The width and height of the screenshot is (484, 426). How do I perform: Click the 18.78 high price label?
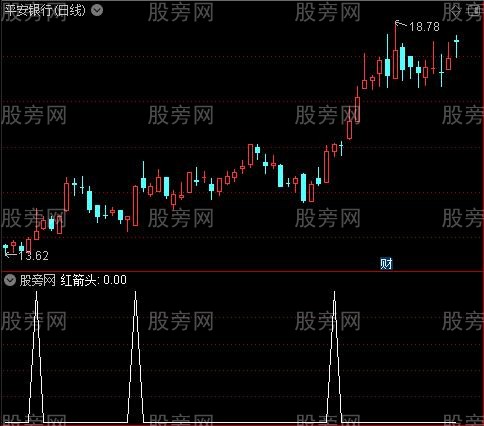click(424, 27)
